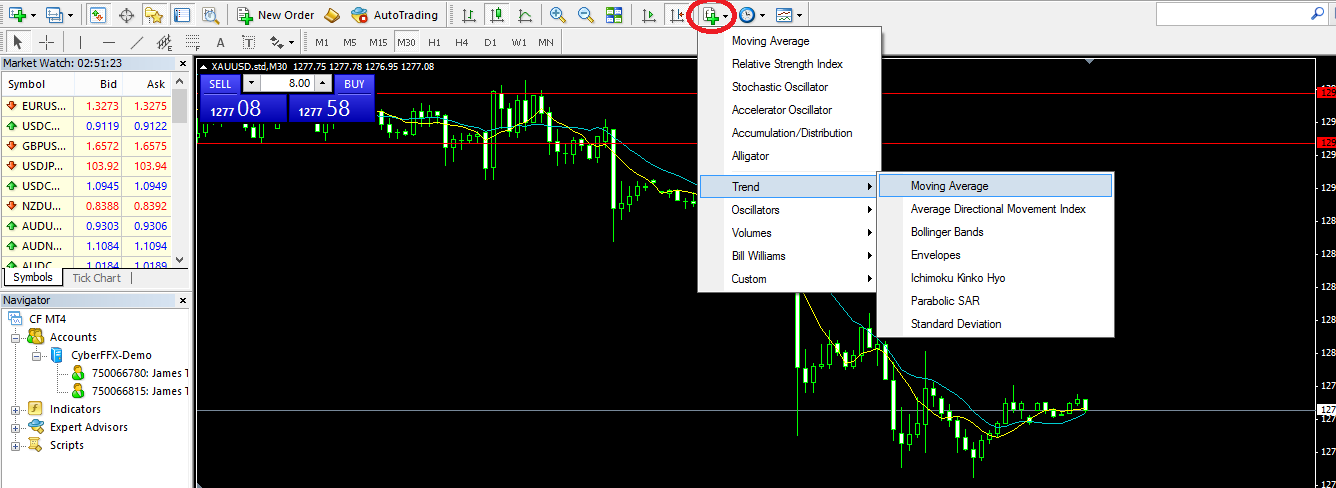Image resolution: width=1336 pixels, height=488 pixels.
Task: Expand the Indicators node in Navigator
Action: [16, 409]
